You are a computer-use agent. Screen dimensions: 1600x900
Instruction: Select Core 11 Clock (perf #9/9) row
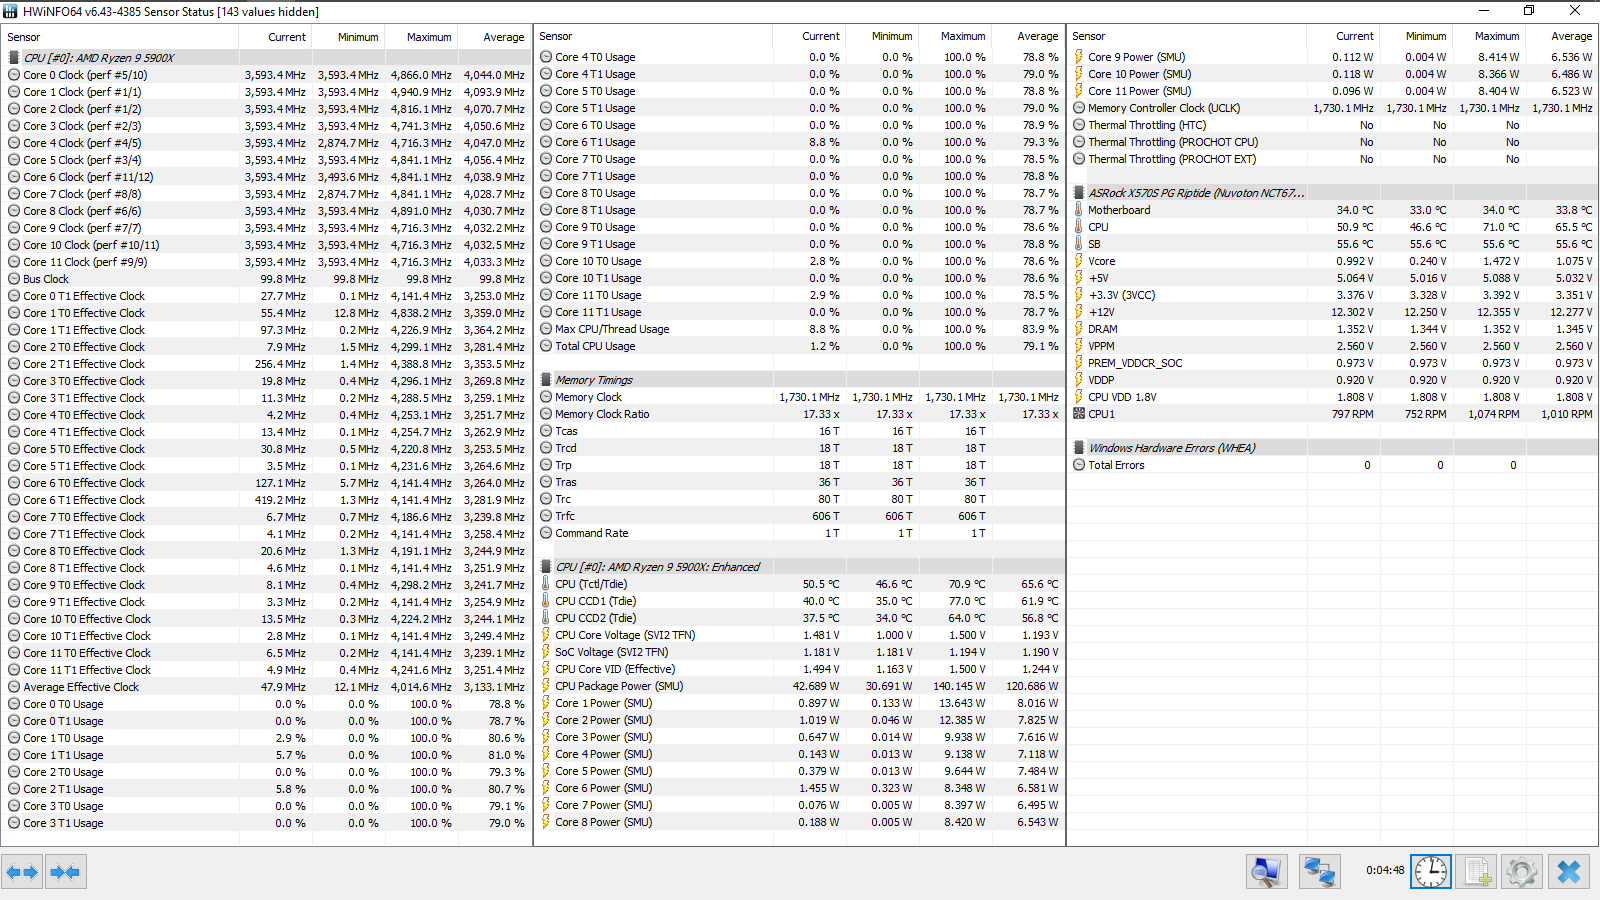coord(266,262)
